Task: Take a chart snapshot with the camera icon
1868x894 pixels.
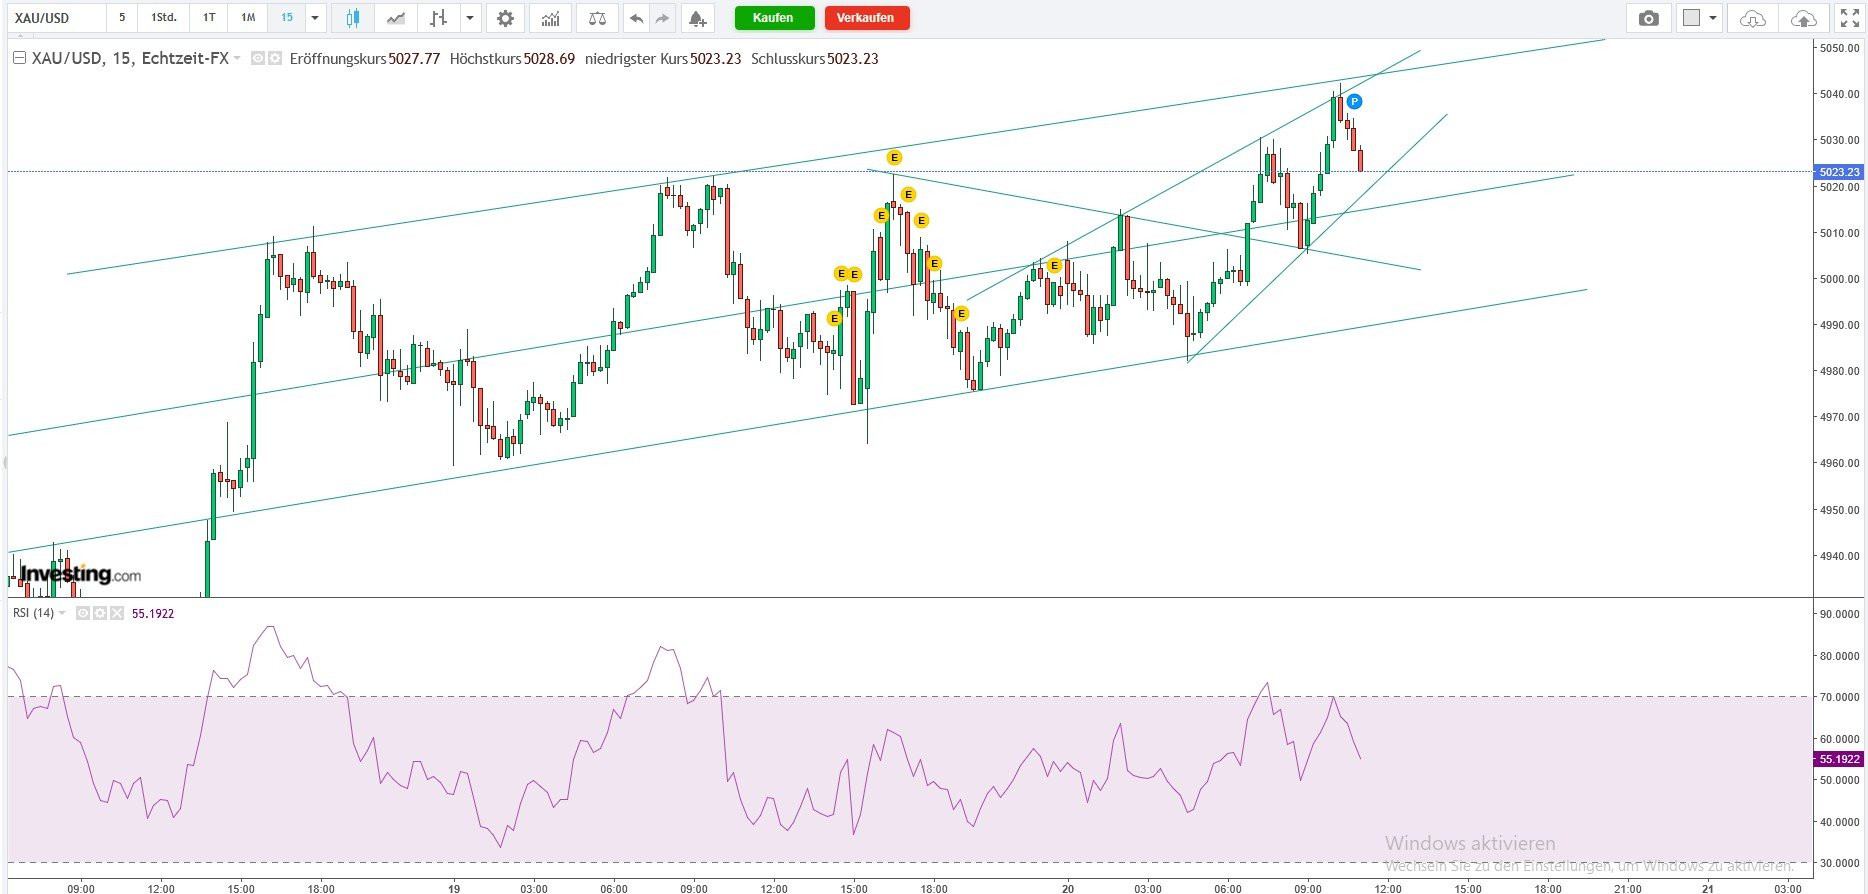Action: 1648,18
